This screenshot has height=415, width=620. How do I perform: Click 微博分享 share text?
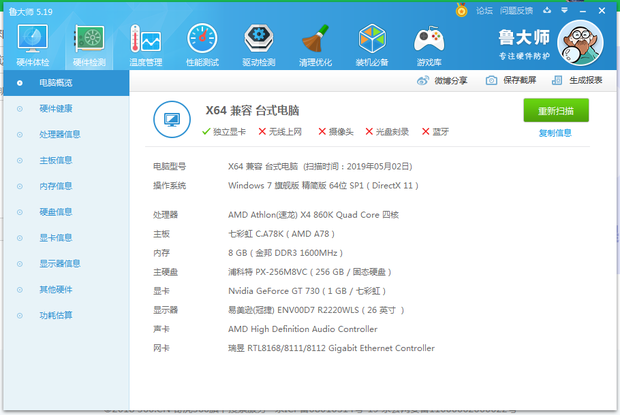[451, 81]
